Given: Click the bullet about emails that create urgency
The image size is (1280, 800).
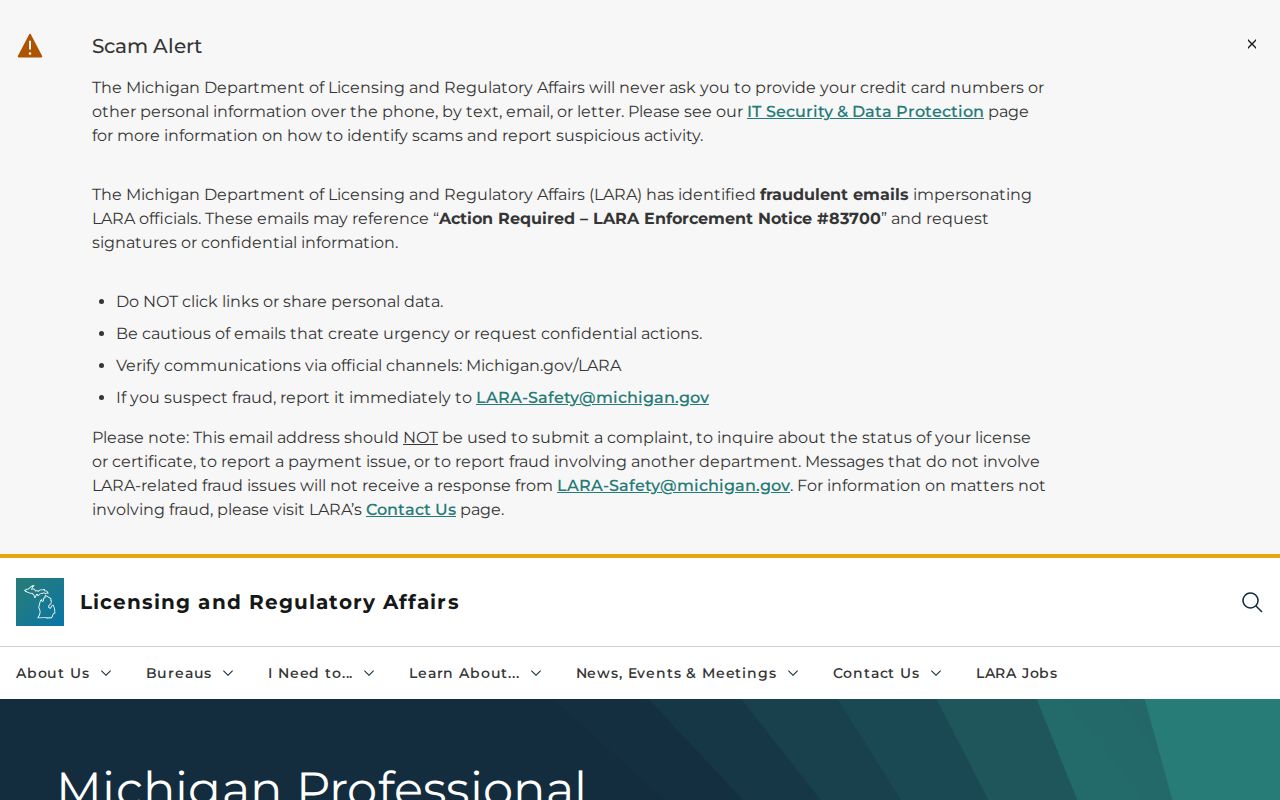Looking at the screenshot, I should coord(409,334).
